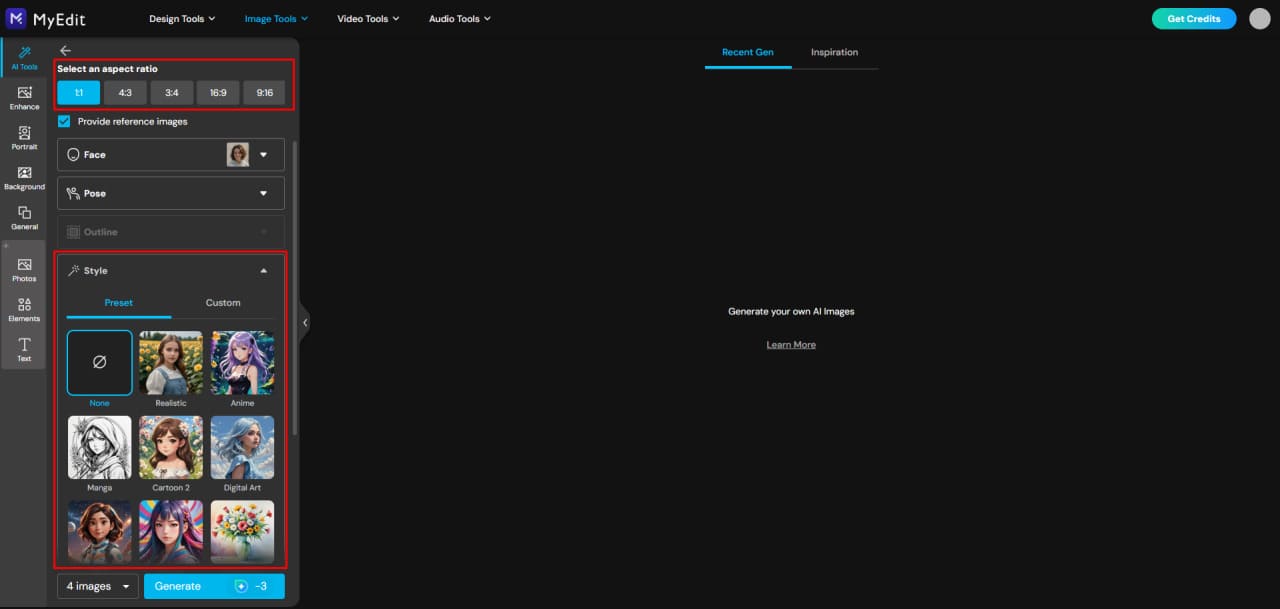Open the Elements sidebar panel
The width and height of the screenshot is (1280, 609).
24,310
